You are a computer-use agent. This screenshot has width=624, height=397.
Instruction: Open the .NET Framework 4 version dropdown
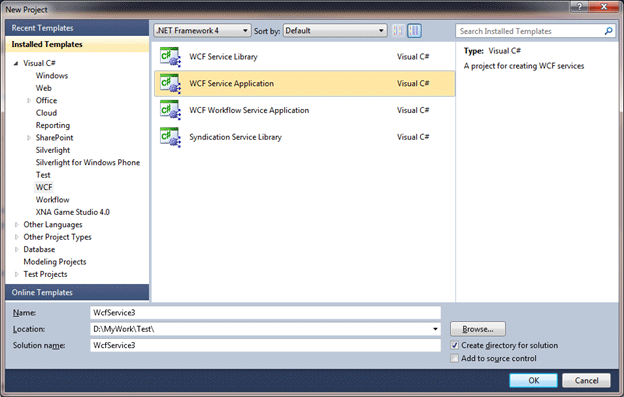coord(202,31)
